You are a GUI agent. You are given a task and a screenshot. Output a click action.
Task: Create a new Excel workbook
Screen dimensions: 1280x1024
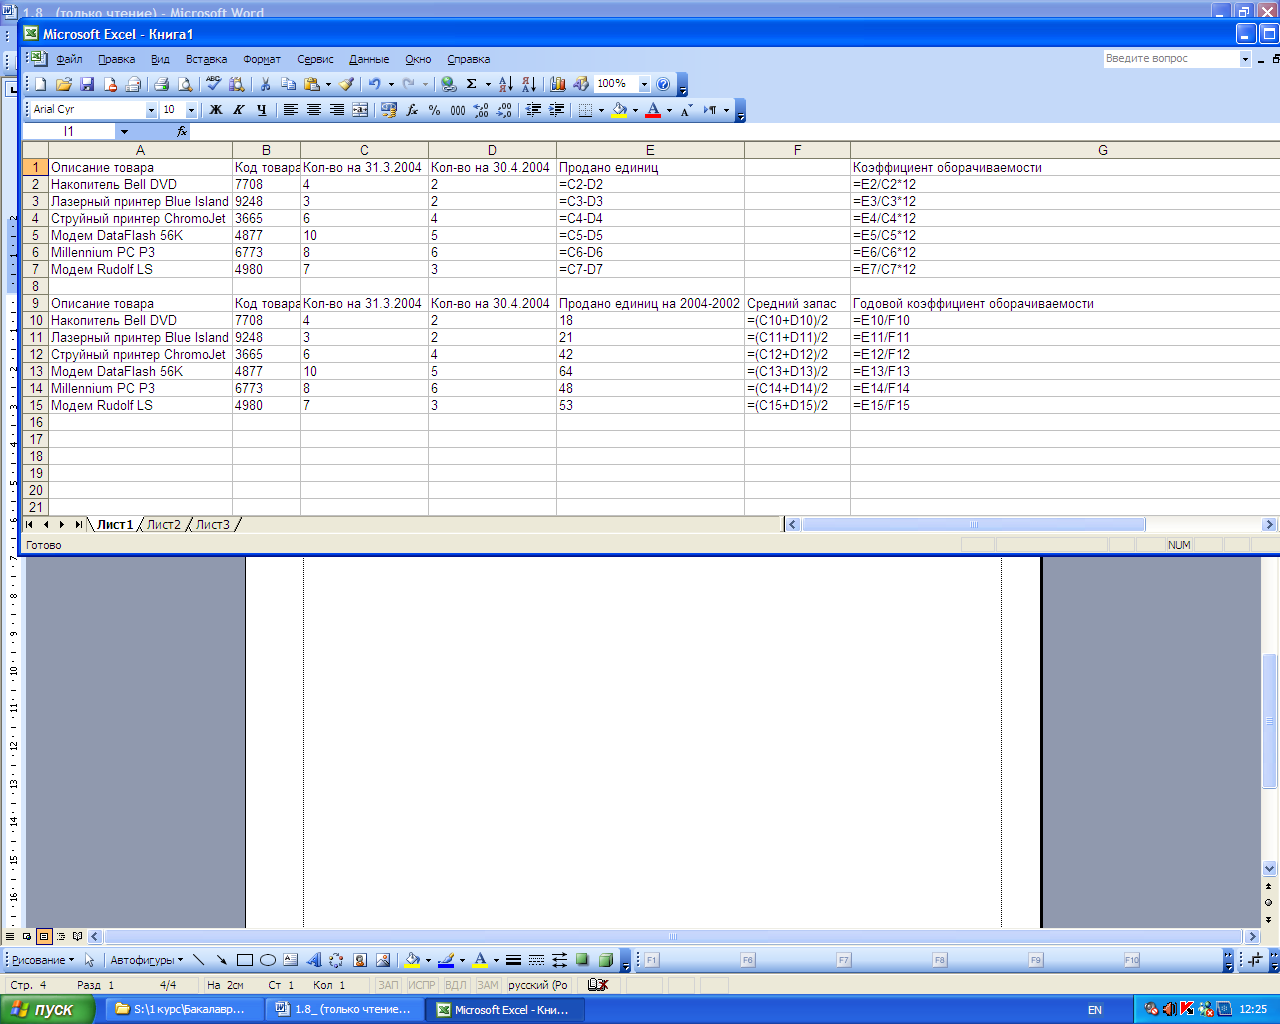point(41,84)
